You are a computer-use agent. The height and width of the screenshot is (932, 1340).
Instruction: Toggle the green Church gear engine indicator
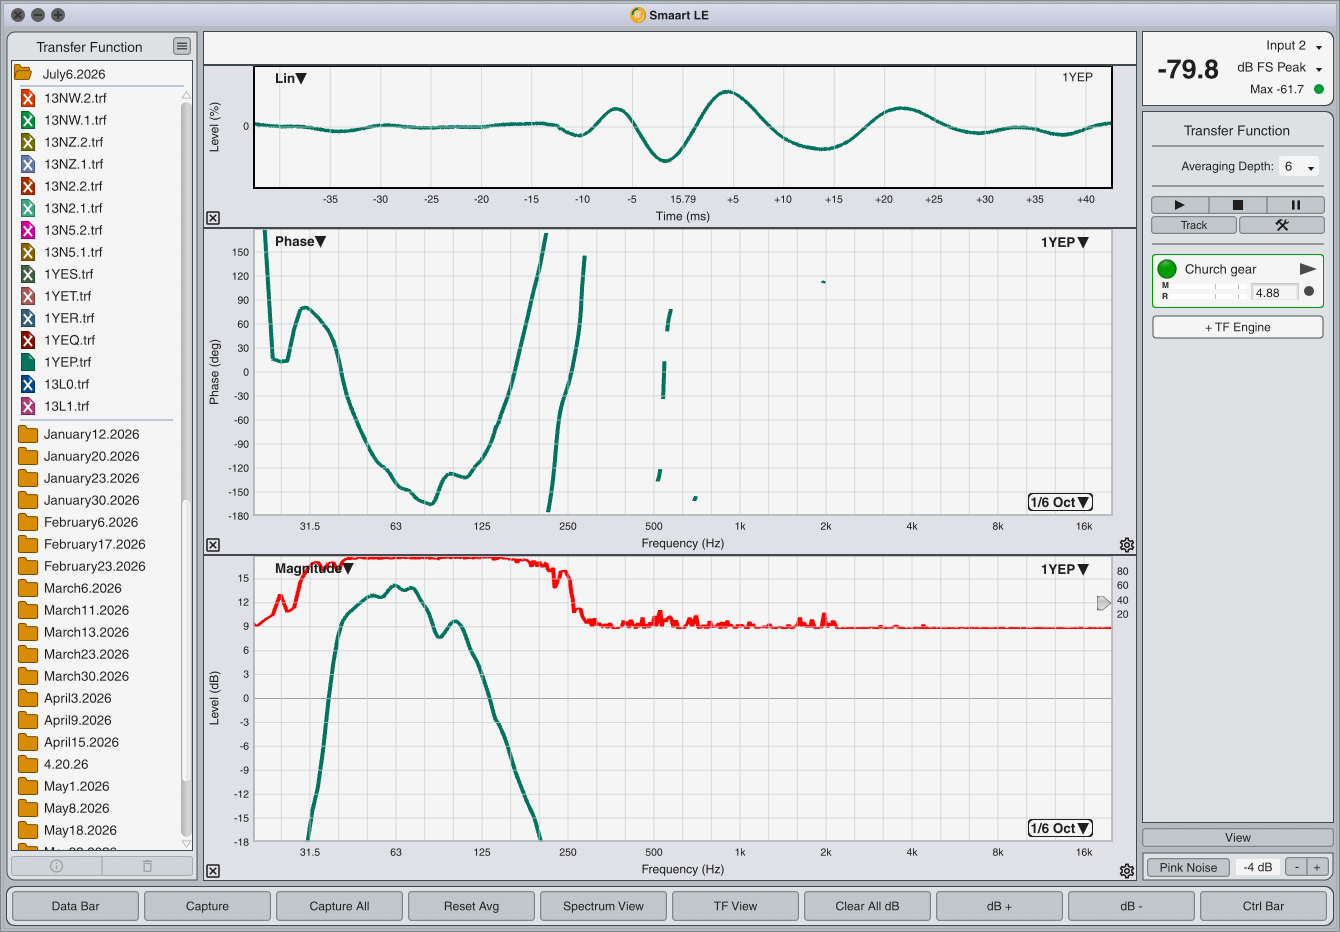click(1167, 269)
